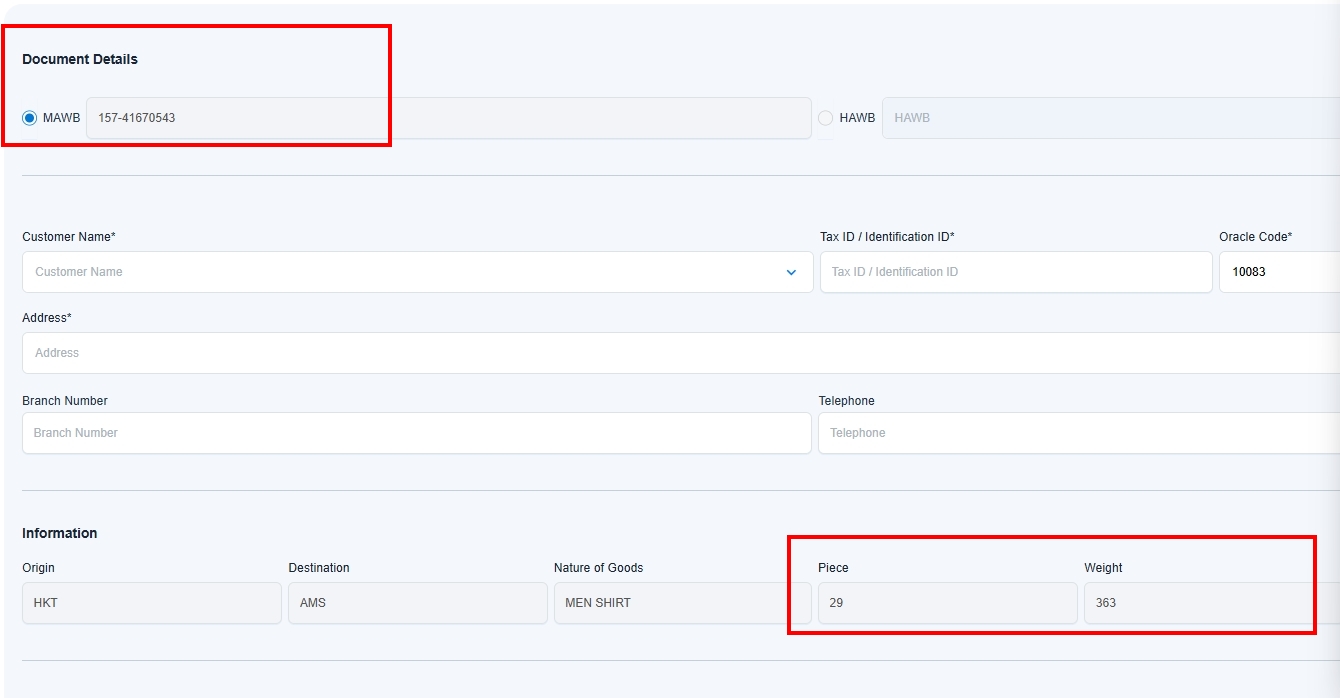
Task: Click the Customer Name chevron arrow
Action: (x=791, y=272)
